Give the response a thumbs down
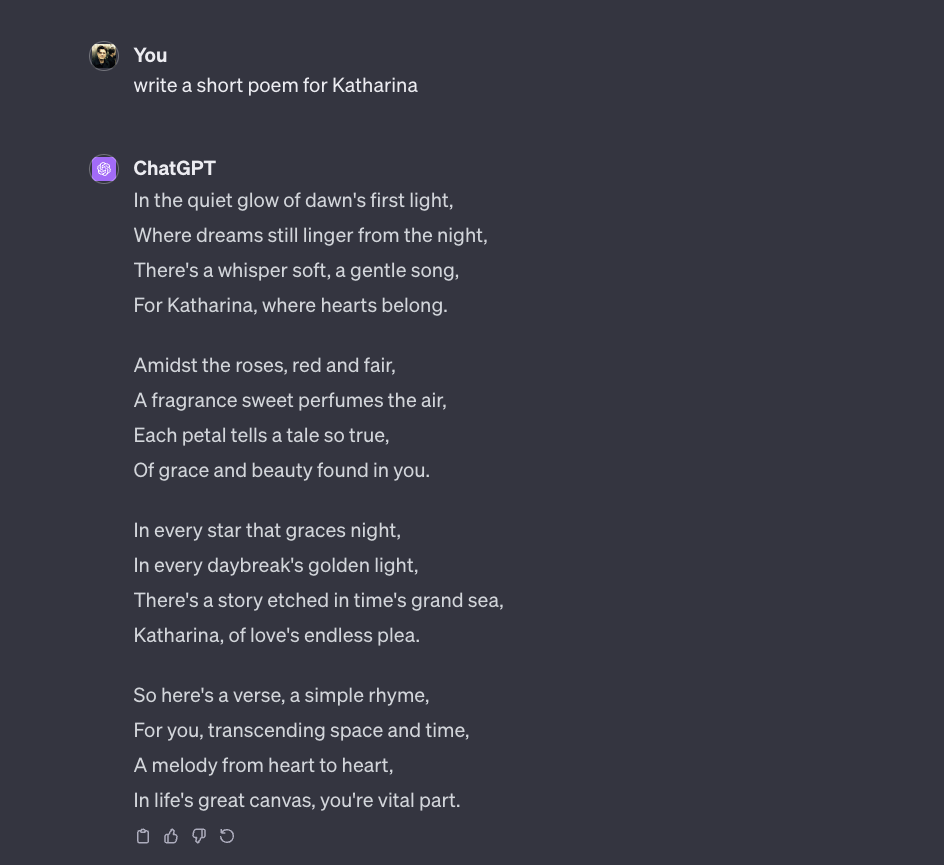This screenshot has height=865, width=944. 199,836
